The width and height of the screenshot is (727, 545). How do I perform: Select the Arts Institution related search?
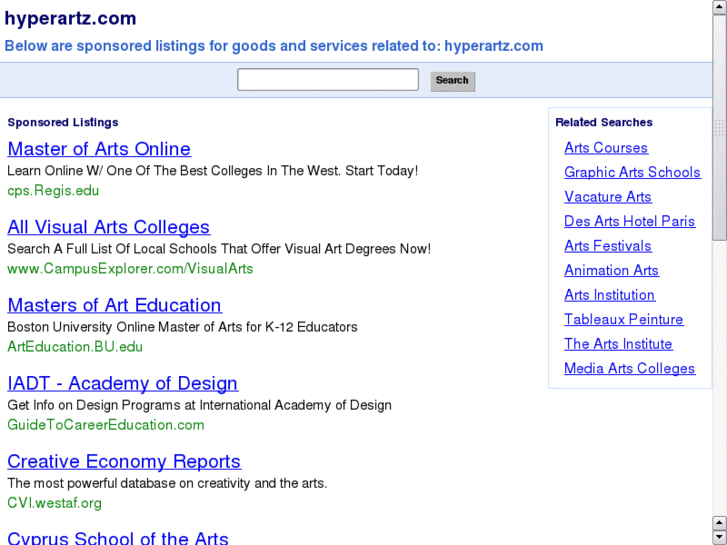610,295
